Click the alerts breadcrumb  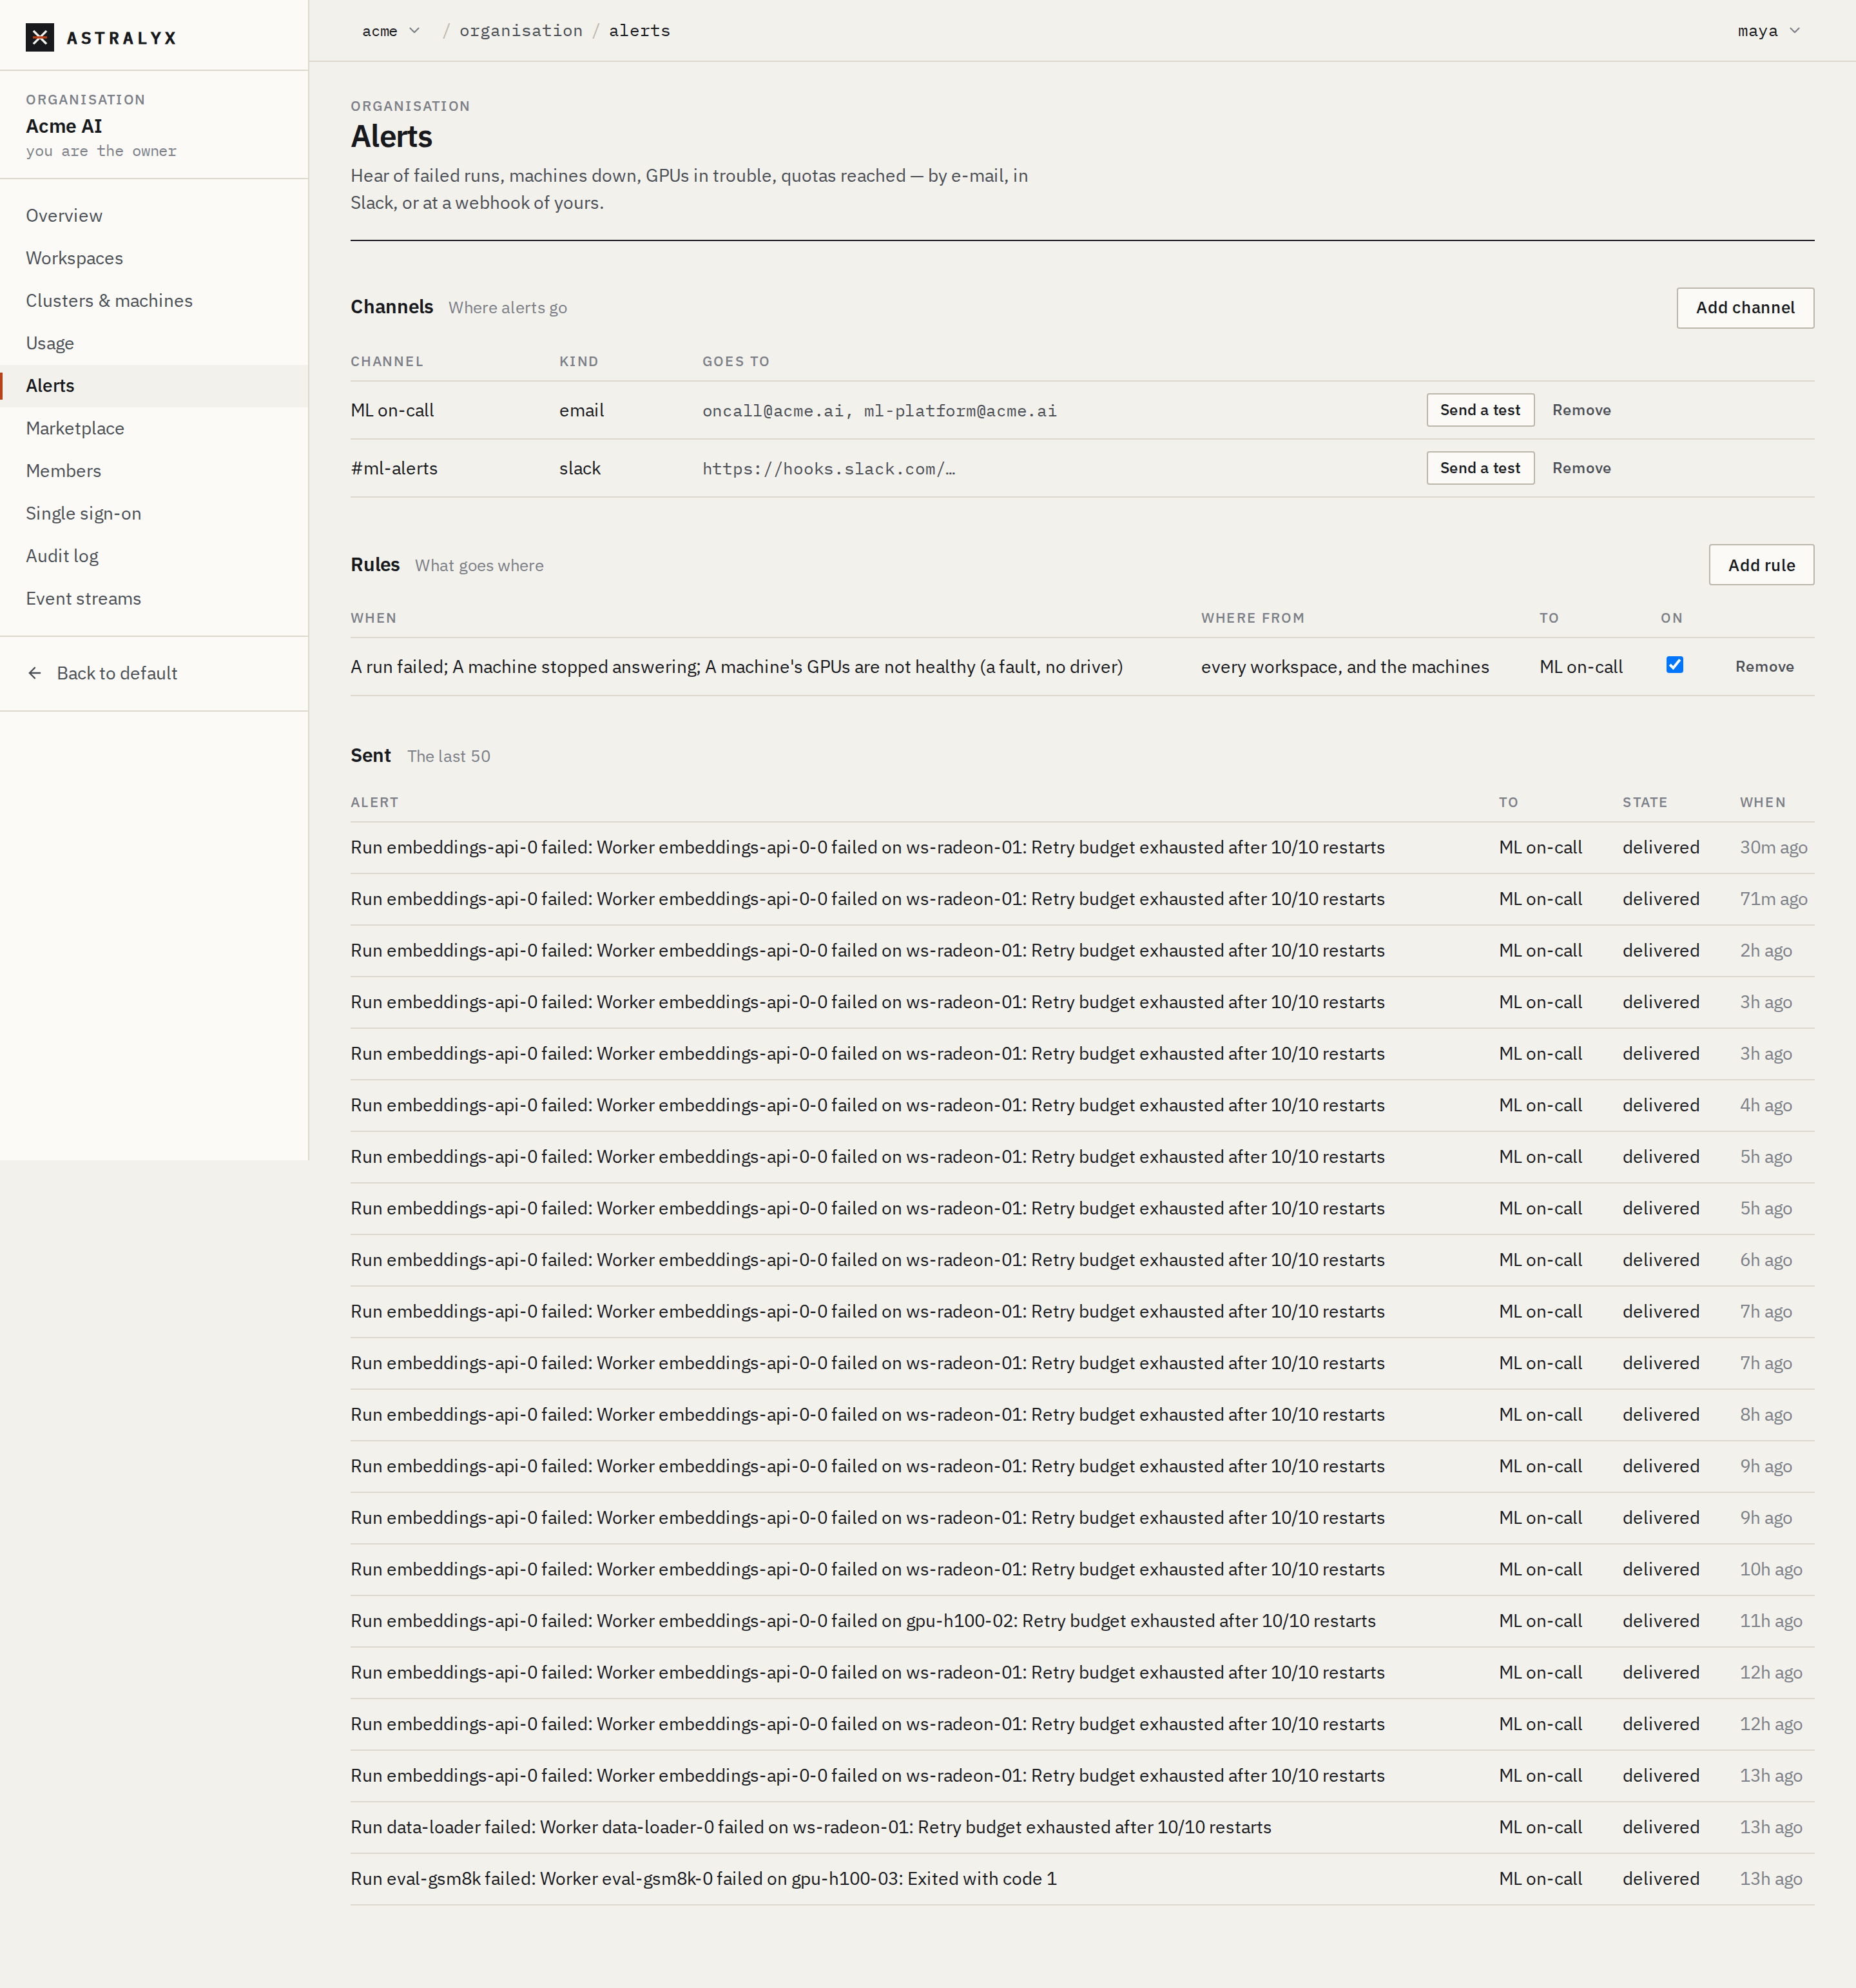(x=639, y=31)
